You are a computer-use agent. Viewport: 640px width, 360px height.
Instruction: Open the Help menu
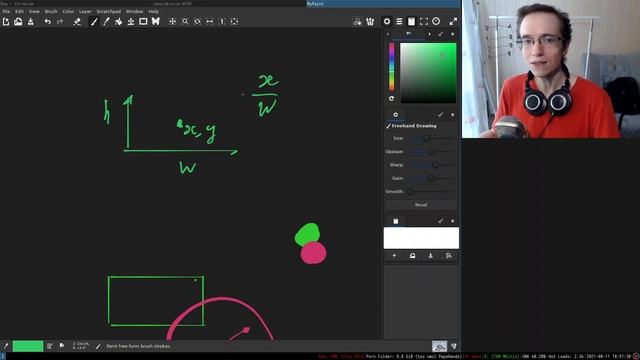153,11
